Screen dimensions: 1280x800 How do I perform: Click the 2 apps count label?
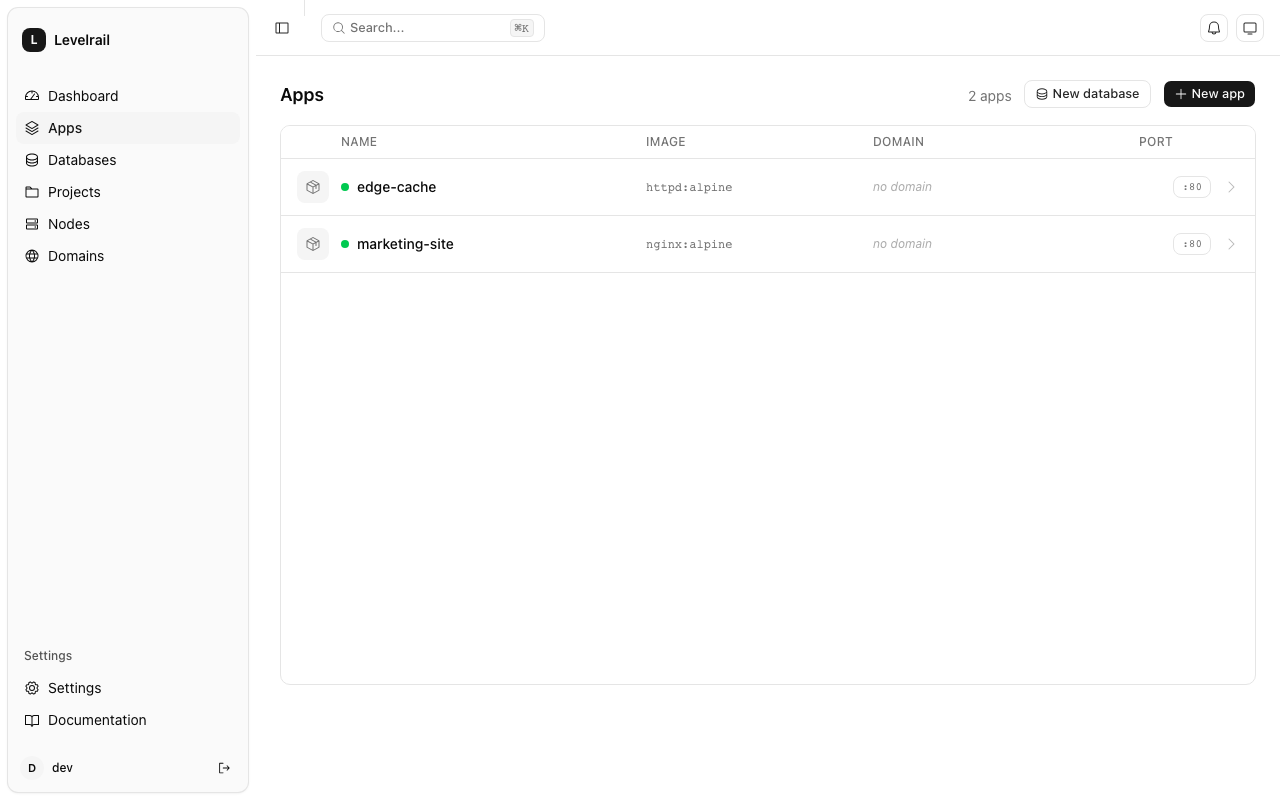[x=990, y=96]
